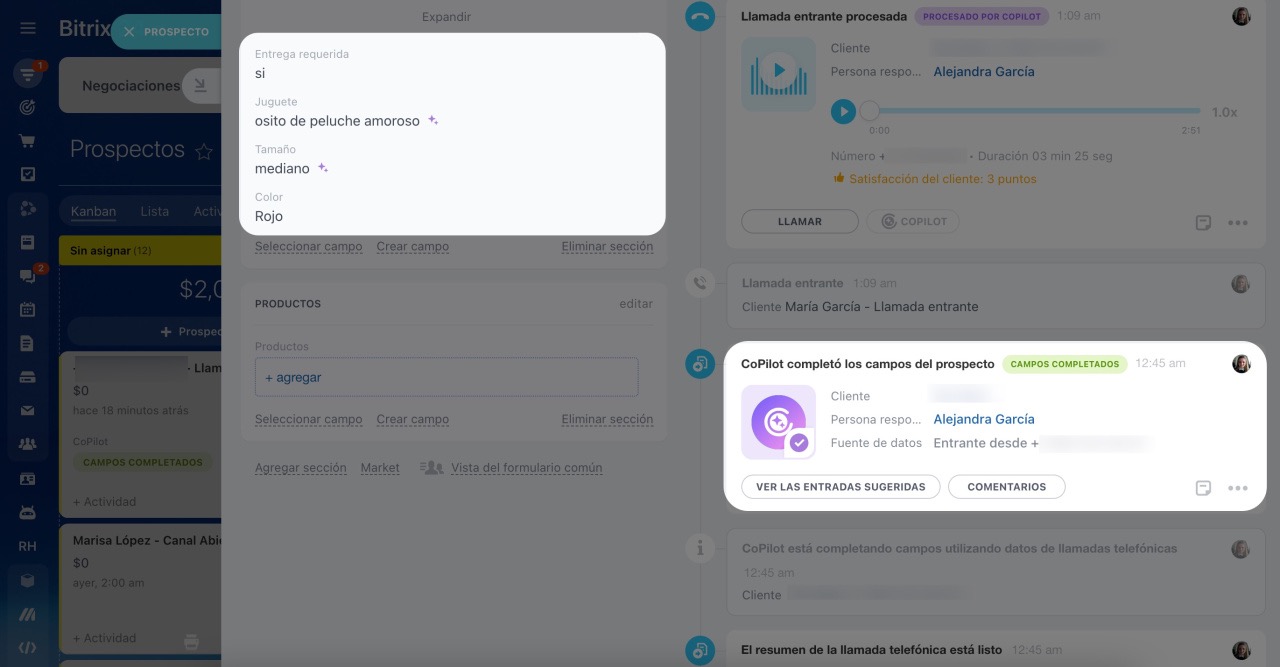Image resolution: width=1280 pixels, height=667 pixels.
Task: Switch to the Lista tab
Action: pyautogui.click(x=154, y=211)
